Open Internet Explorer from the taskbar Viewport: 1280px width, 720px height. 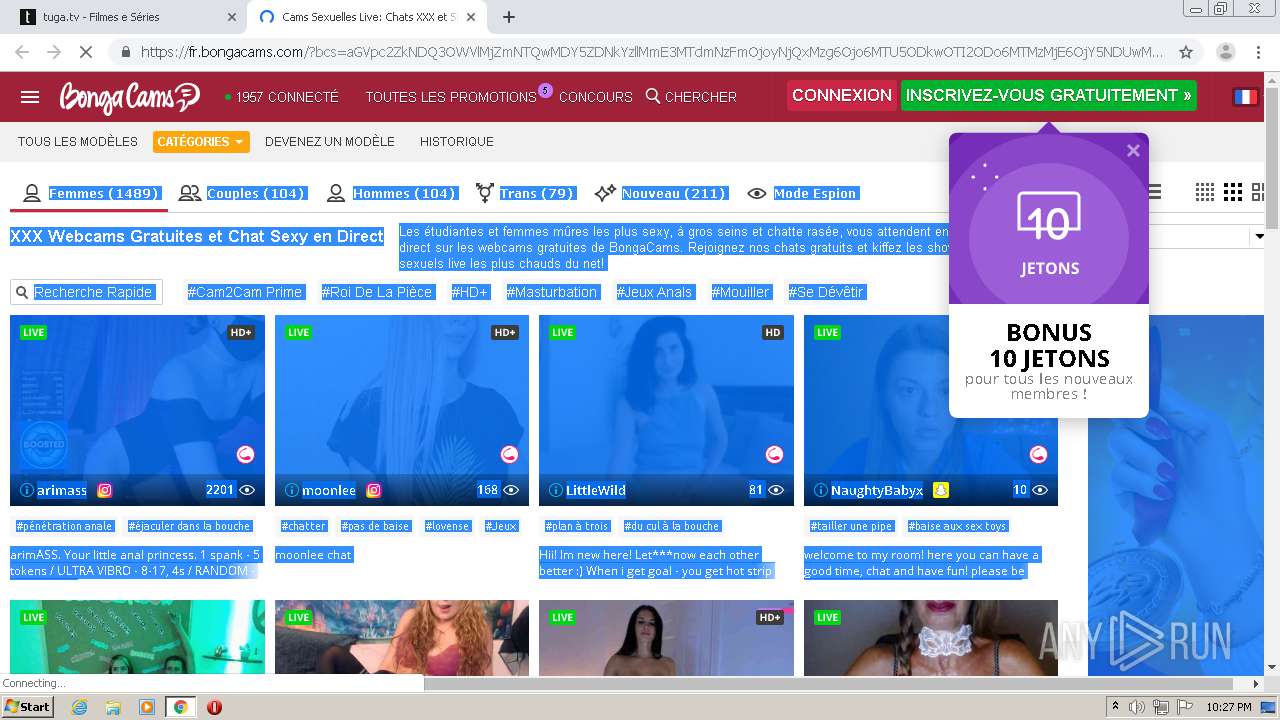[79, 707]
